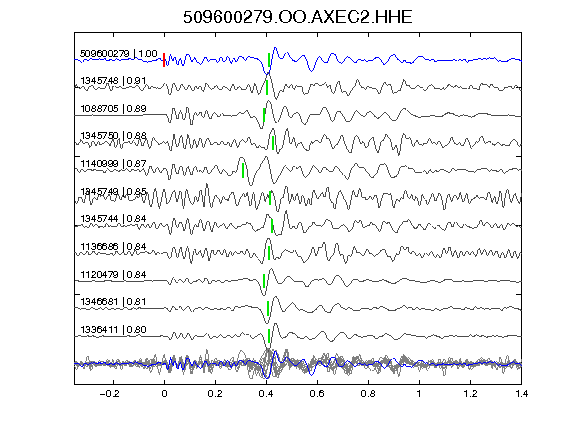Click the green marker on trace 1088705
Screen dimensions: 576x432
[x=264, y=115]
